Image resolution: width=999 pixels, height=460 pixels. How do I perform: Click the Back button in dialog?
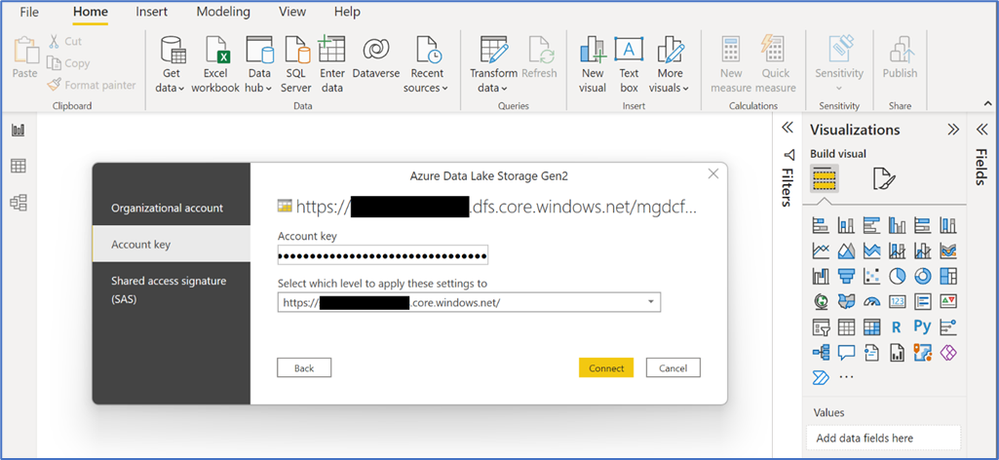pos(304,368)
